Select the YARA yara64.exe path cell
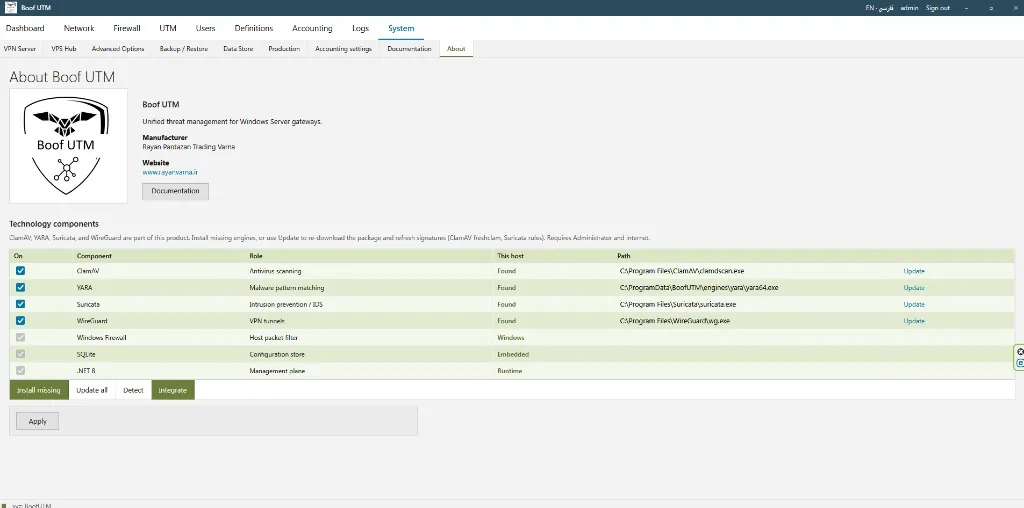 click(699, 287)
